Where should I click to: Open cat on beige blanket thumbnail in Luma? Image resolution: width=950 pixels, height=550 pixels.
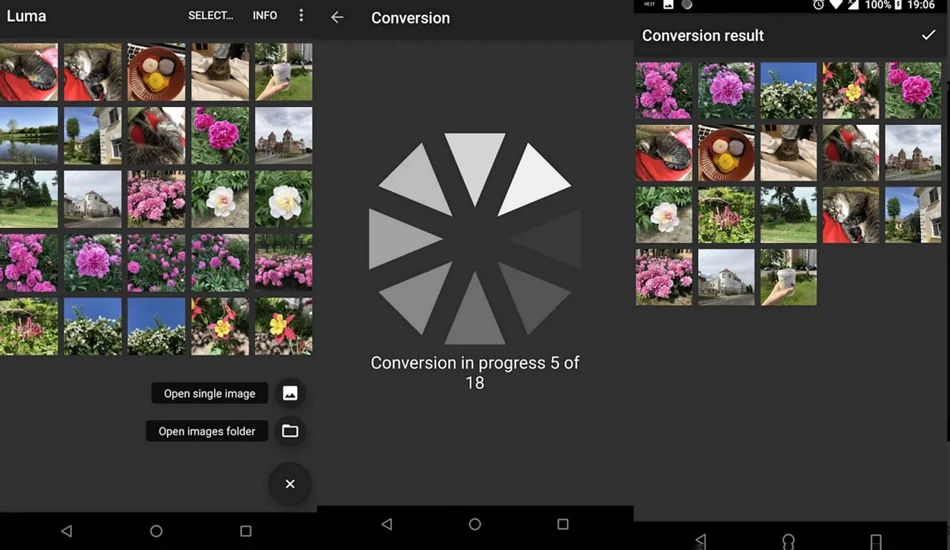click(220, 71)
